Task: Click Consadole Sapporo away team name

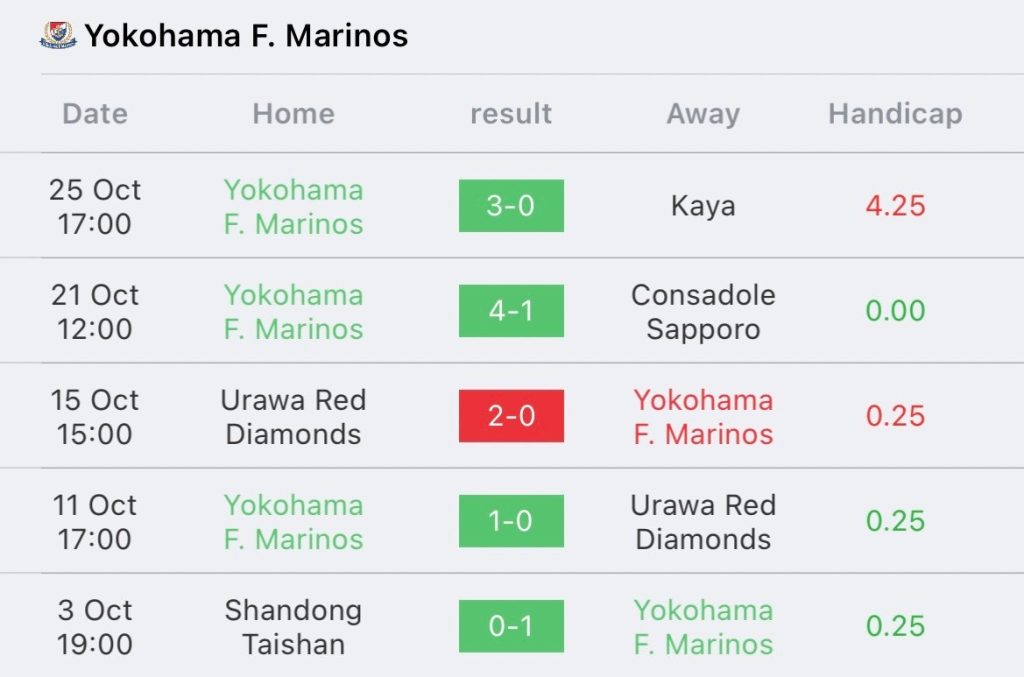Action: point(703,312)
